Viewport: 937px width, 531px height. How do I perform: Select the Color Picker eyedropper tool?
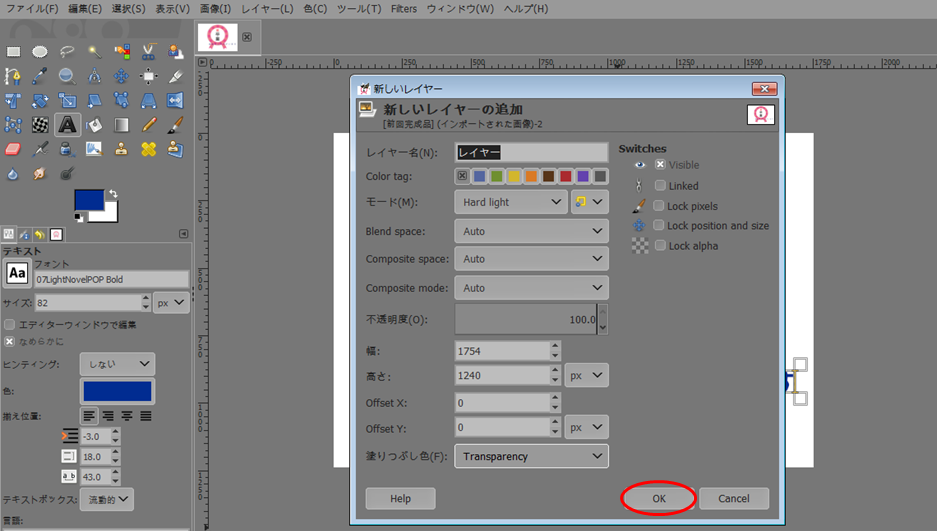pyautogui.click(x=40, y=76)
